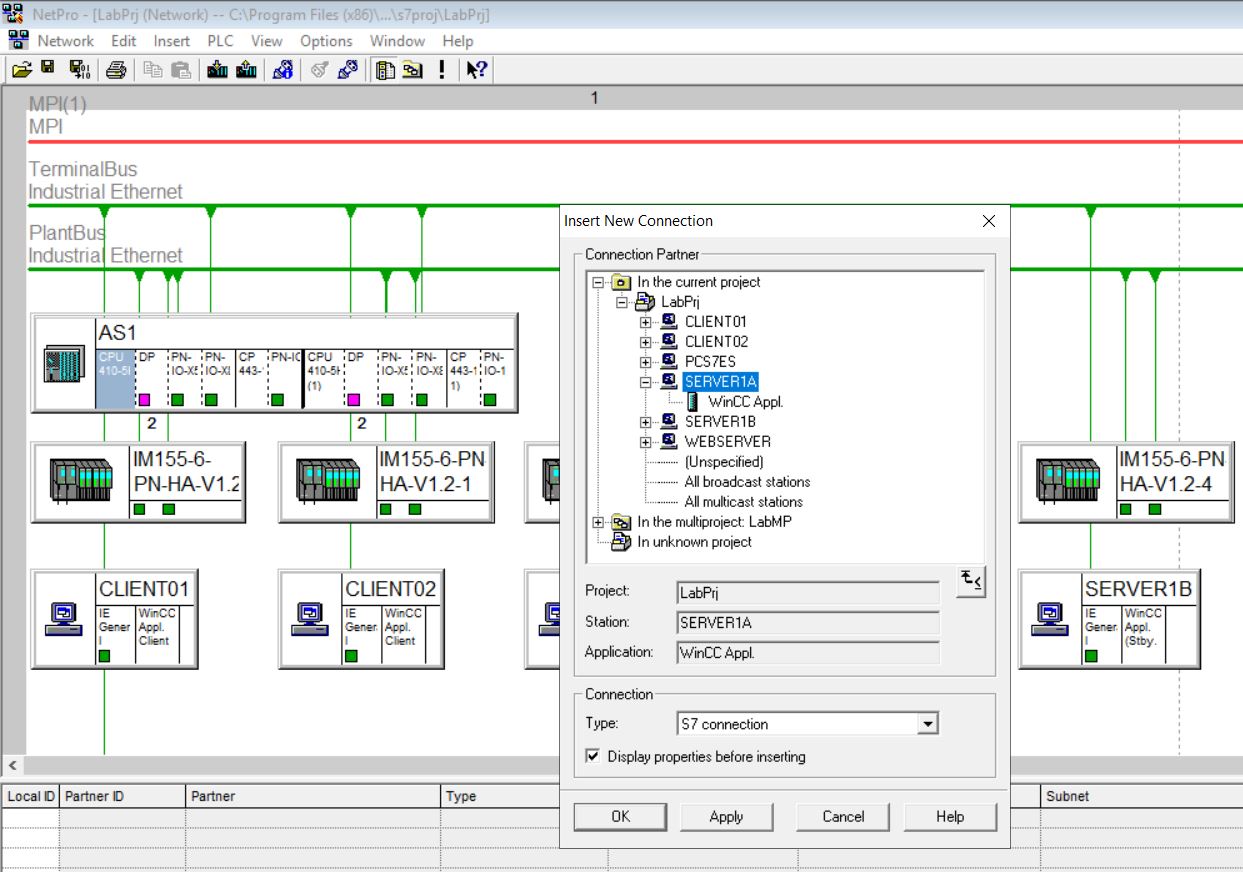Click the Paste toolbar icon
The height and width of the screenshot is (872, 1243).
tap(180, 69)
